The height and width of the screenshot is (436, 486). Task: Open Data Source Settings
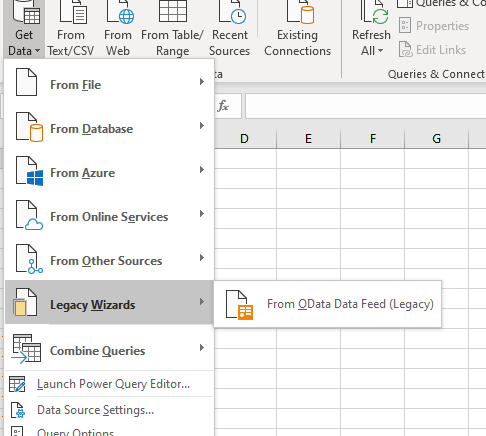click(109, 410)
